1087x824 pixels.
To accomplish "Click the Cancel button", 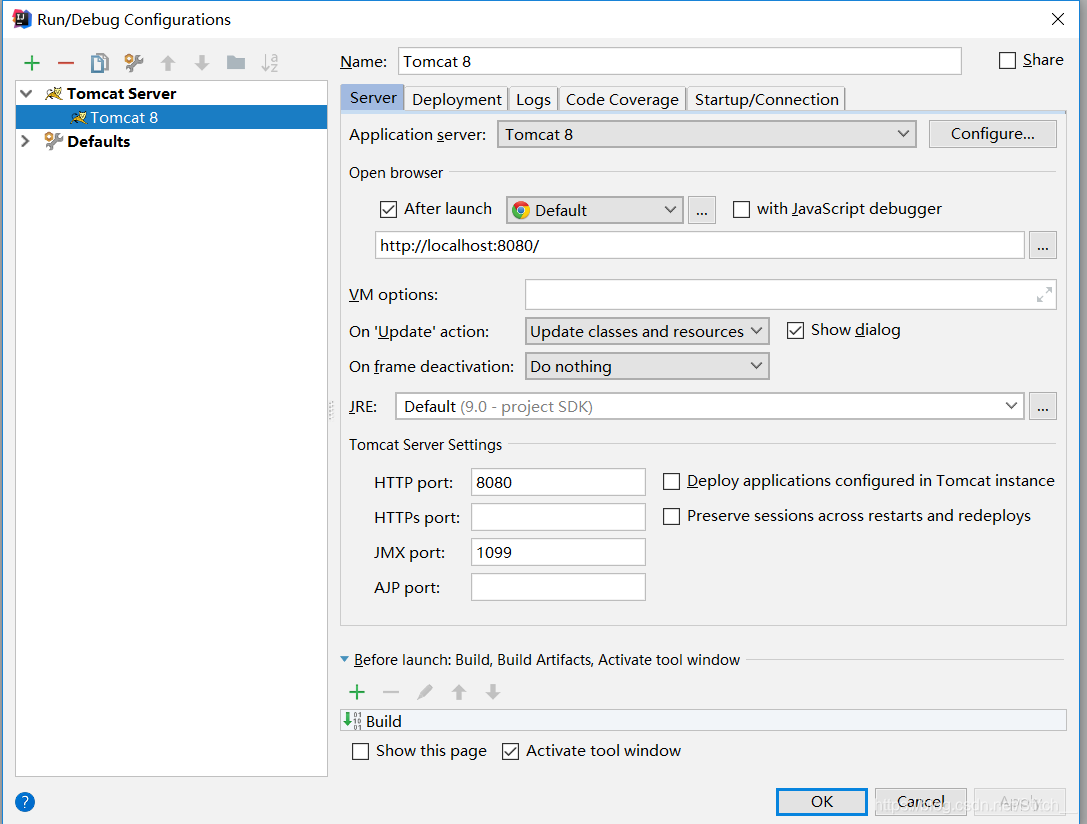I will pos(921,802).
